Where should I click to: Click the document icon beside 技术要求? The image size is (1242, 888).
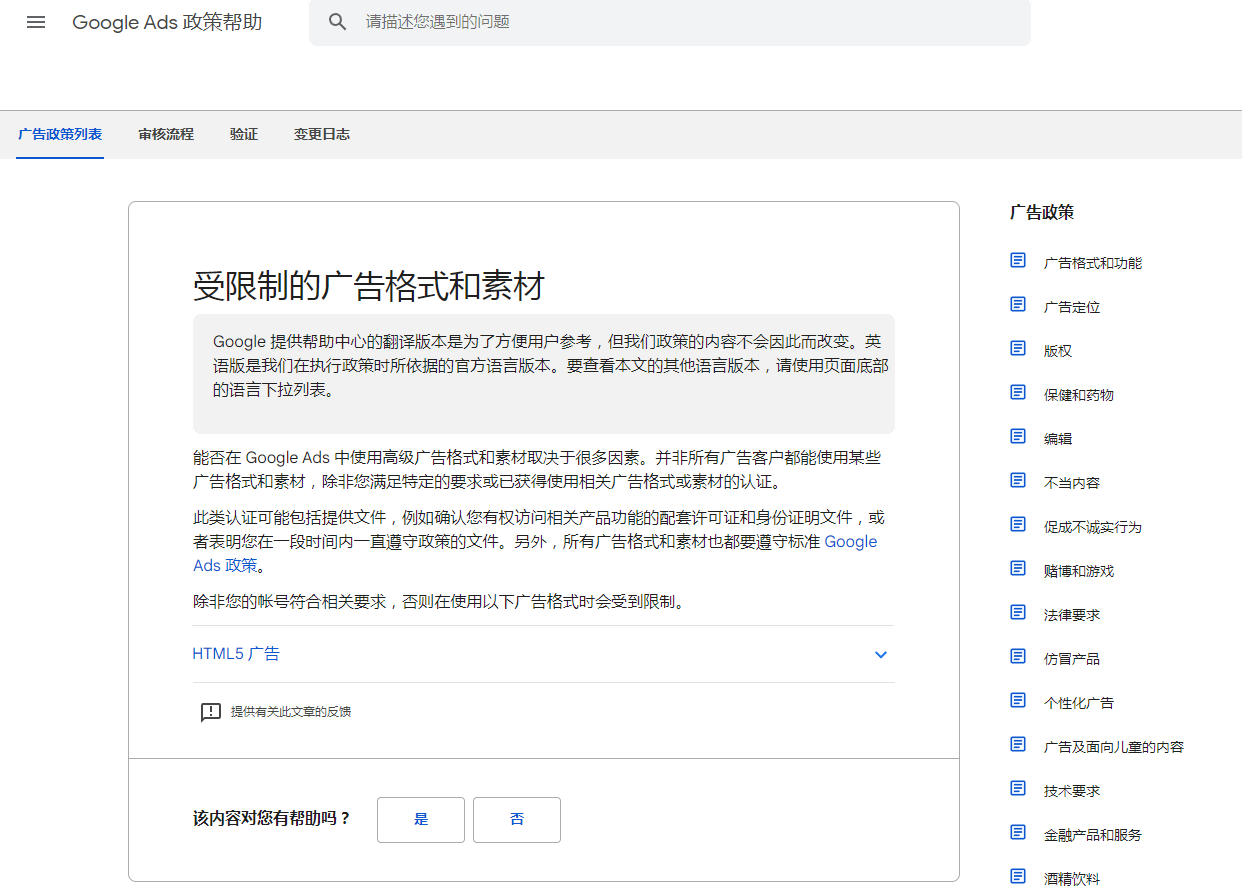pyautogui.click(x=1018, y=788)
